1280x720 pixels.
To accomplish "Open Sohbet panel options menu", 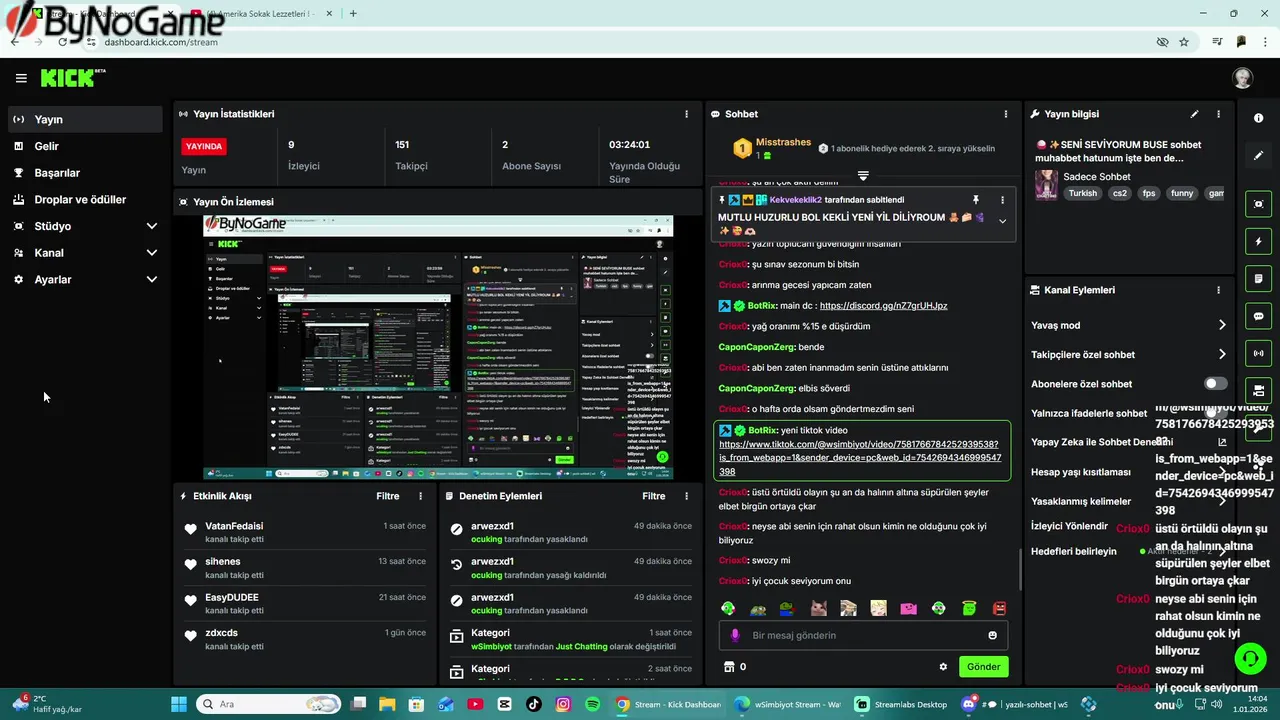I will pos(1006,114).
